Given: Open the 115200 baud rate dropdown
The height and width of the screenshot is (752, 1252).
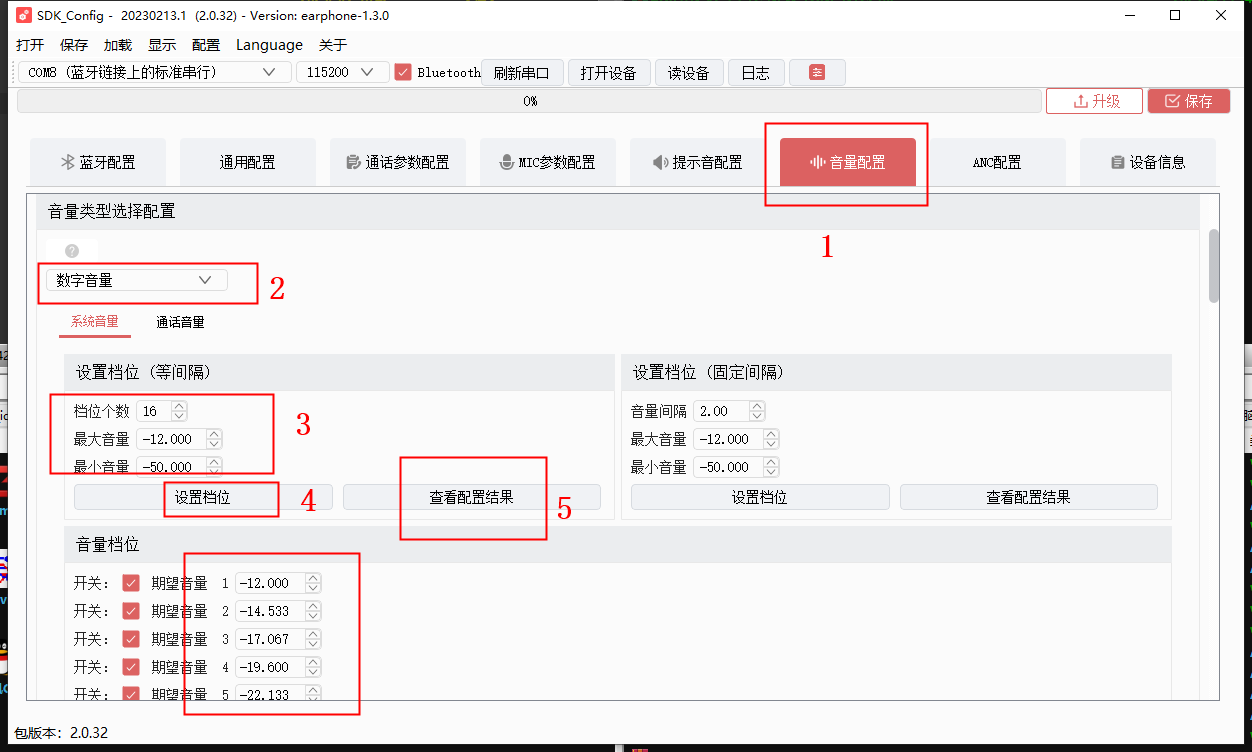Looking at the screenshot, I should click(343, 72).
